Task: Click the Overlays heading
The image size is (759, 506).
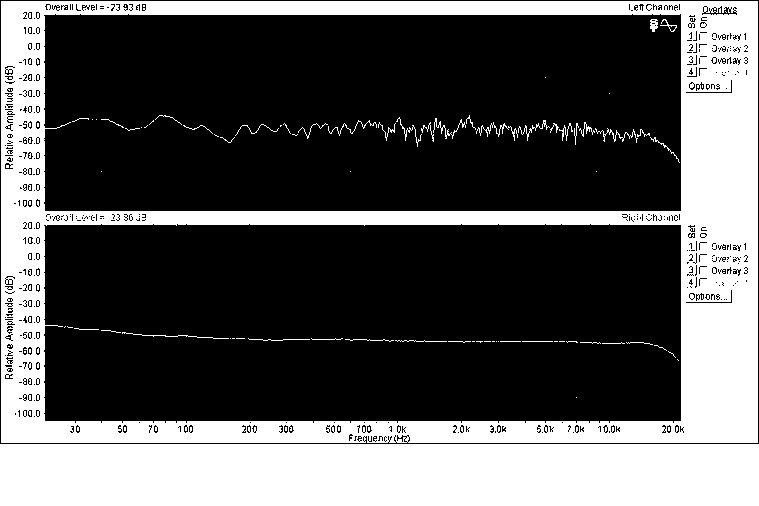Action: pos(719,10)
